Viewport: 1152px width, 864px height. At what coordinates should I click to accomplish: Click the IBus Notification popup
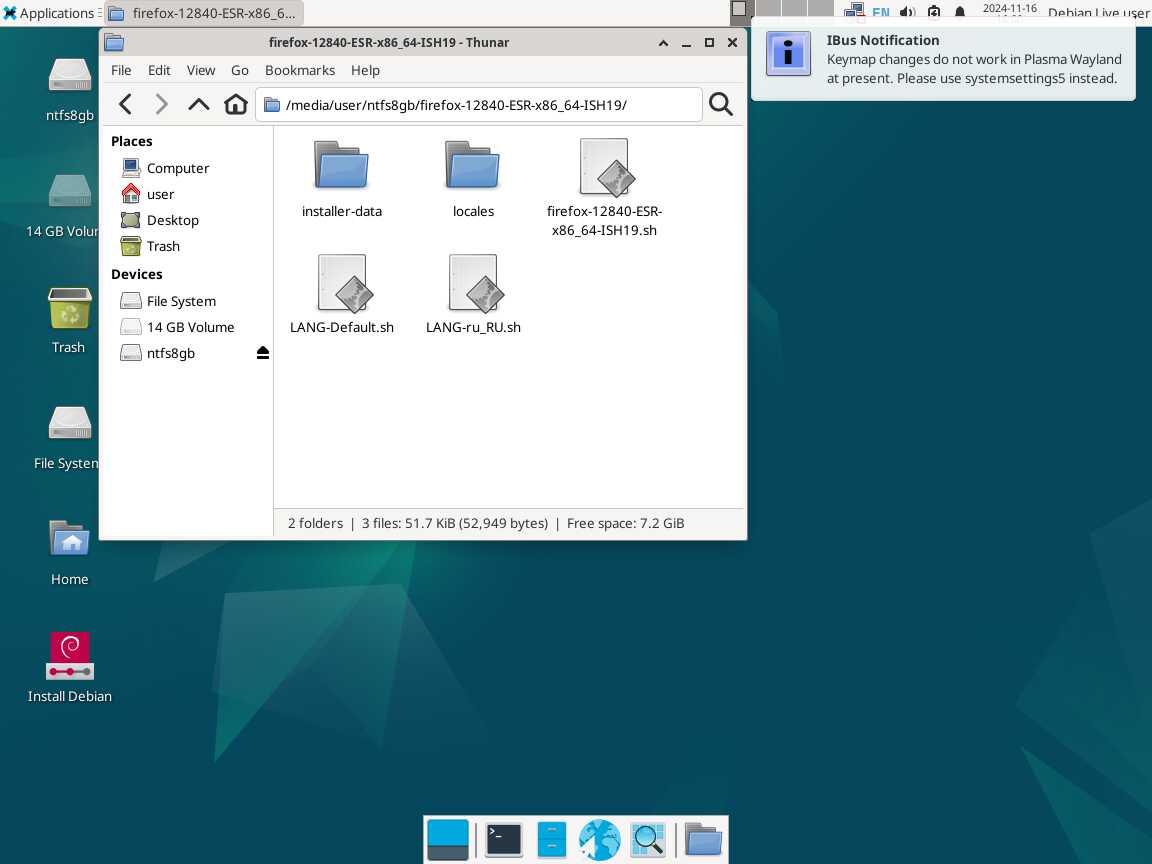(943, 59)
